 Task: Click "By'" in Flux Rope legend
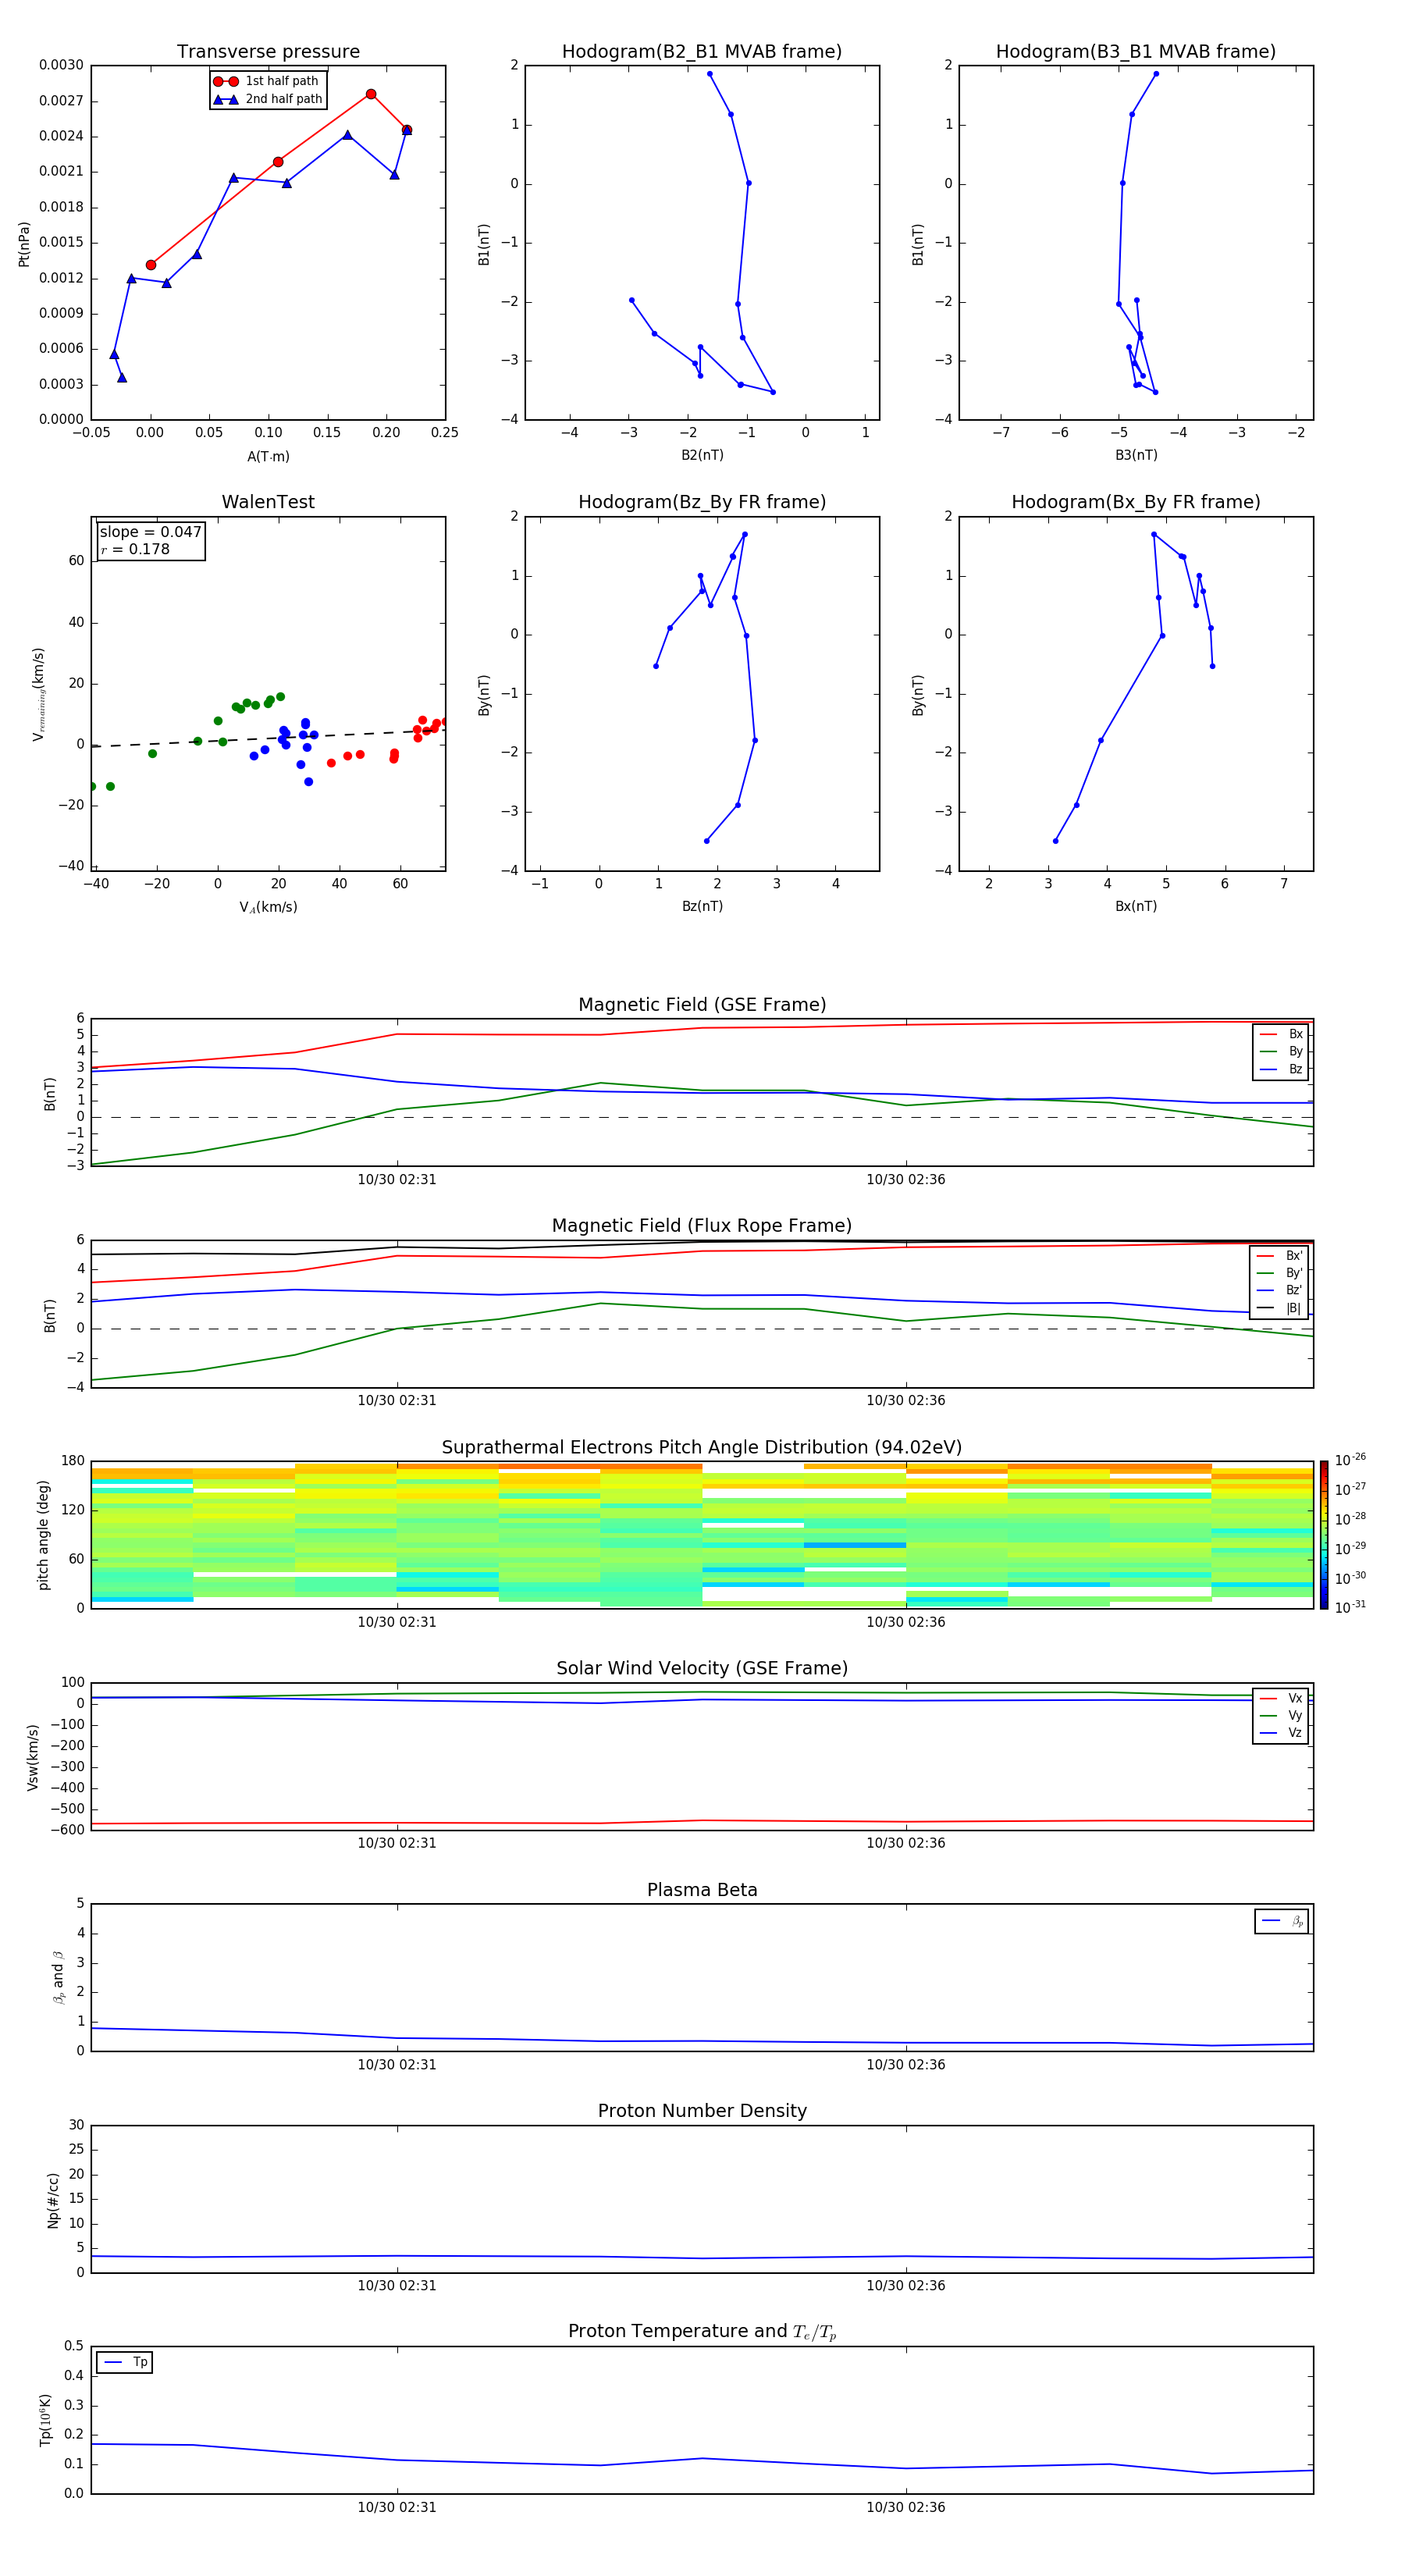(x=1279, y=1273)
